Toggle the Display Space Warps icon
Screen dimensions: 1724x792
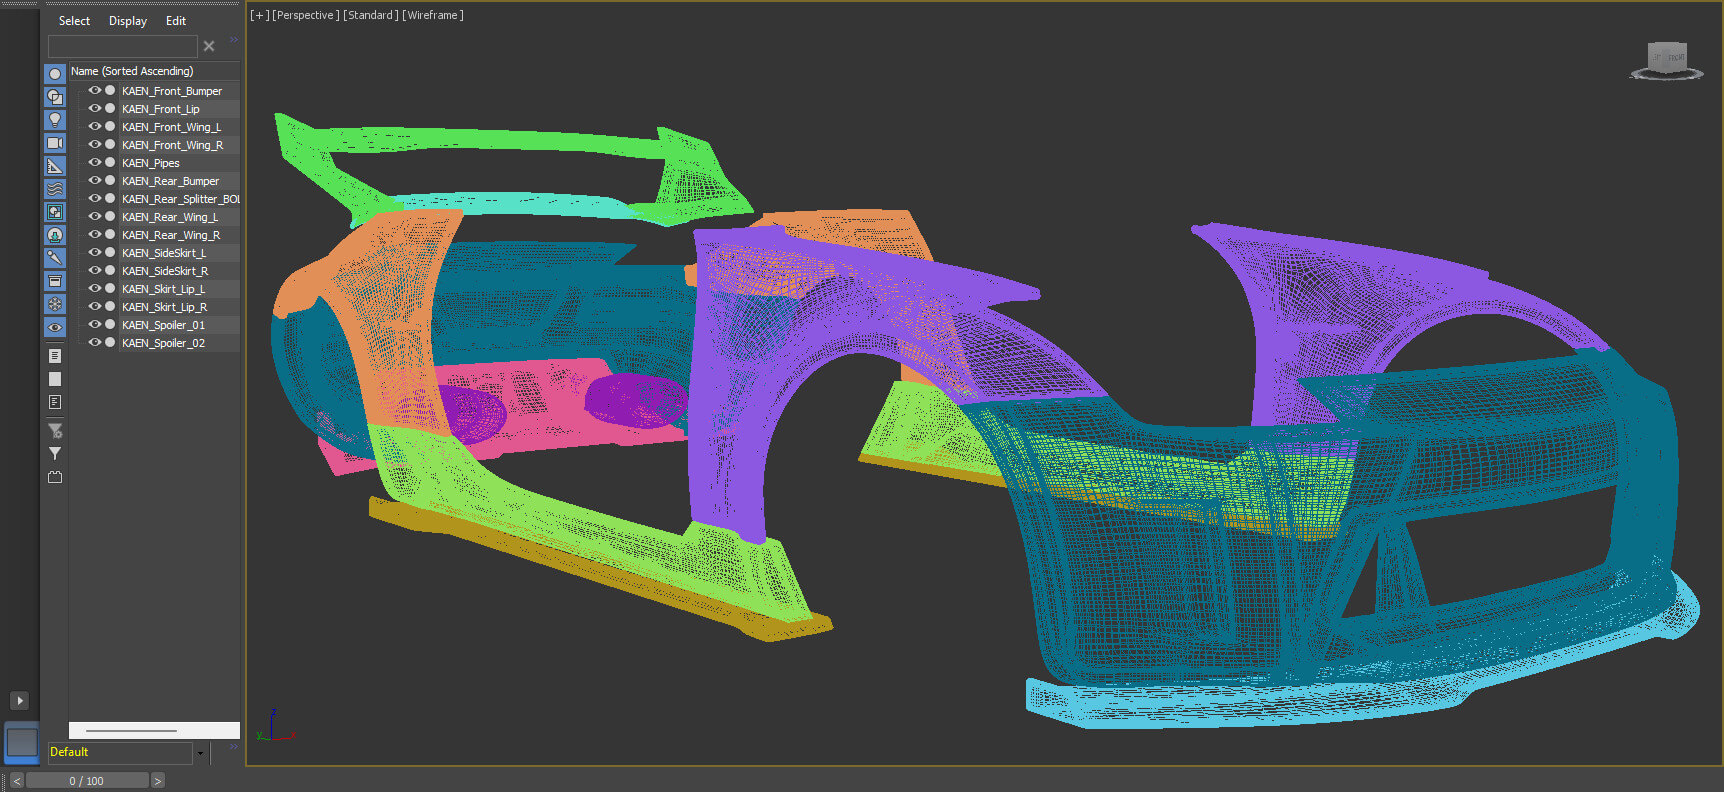tap(55, 189)
